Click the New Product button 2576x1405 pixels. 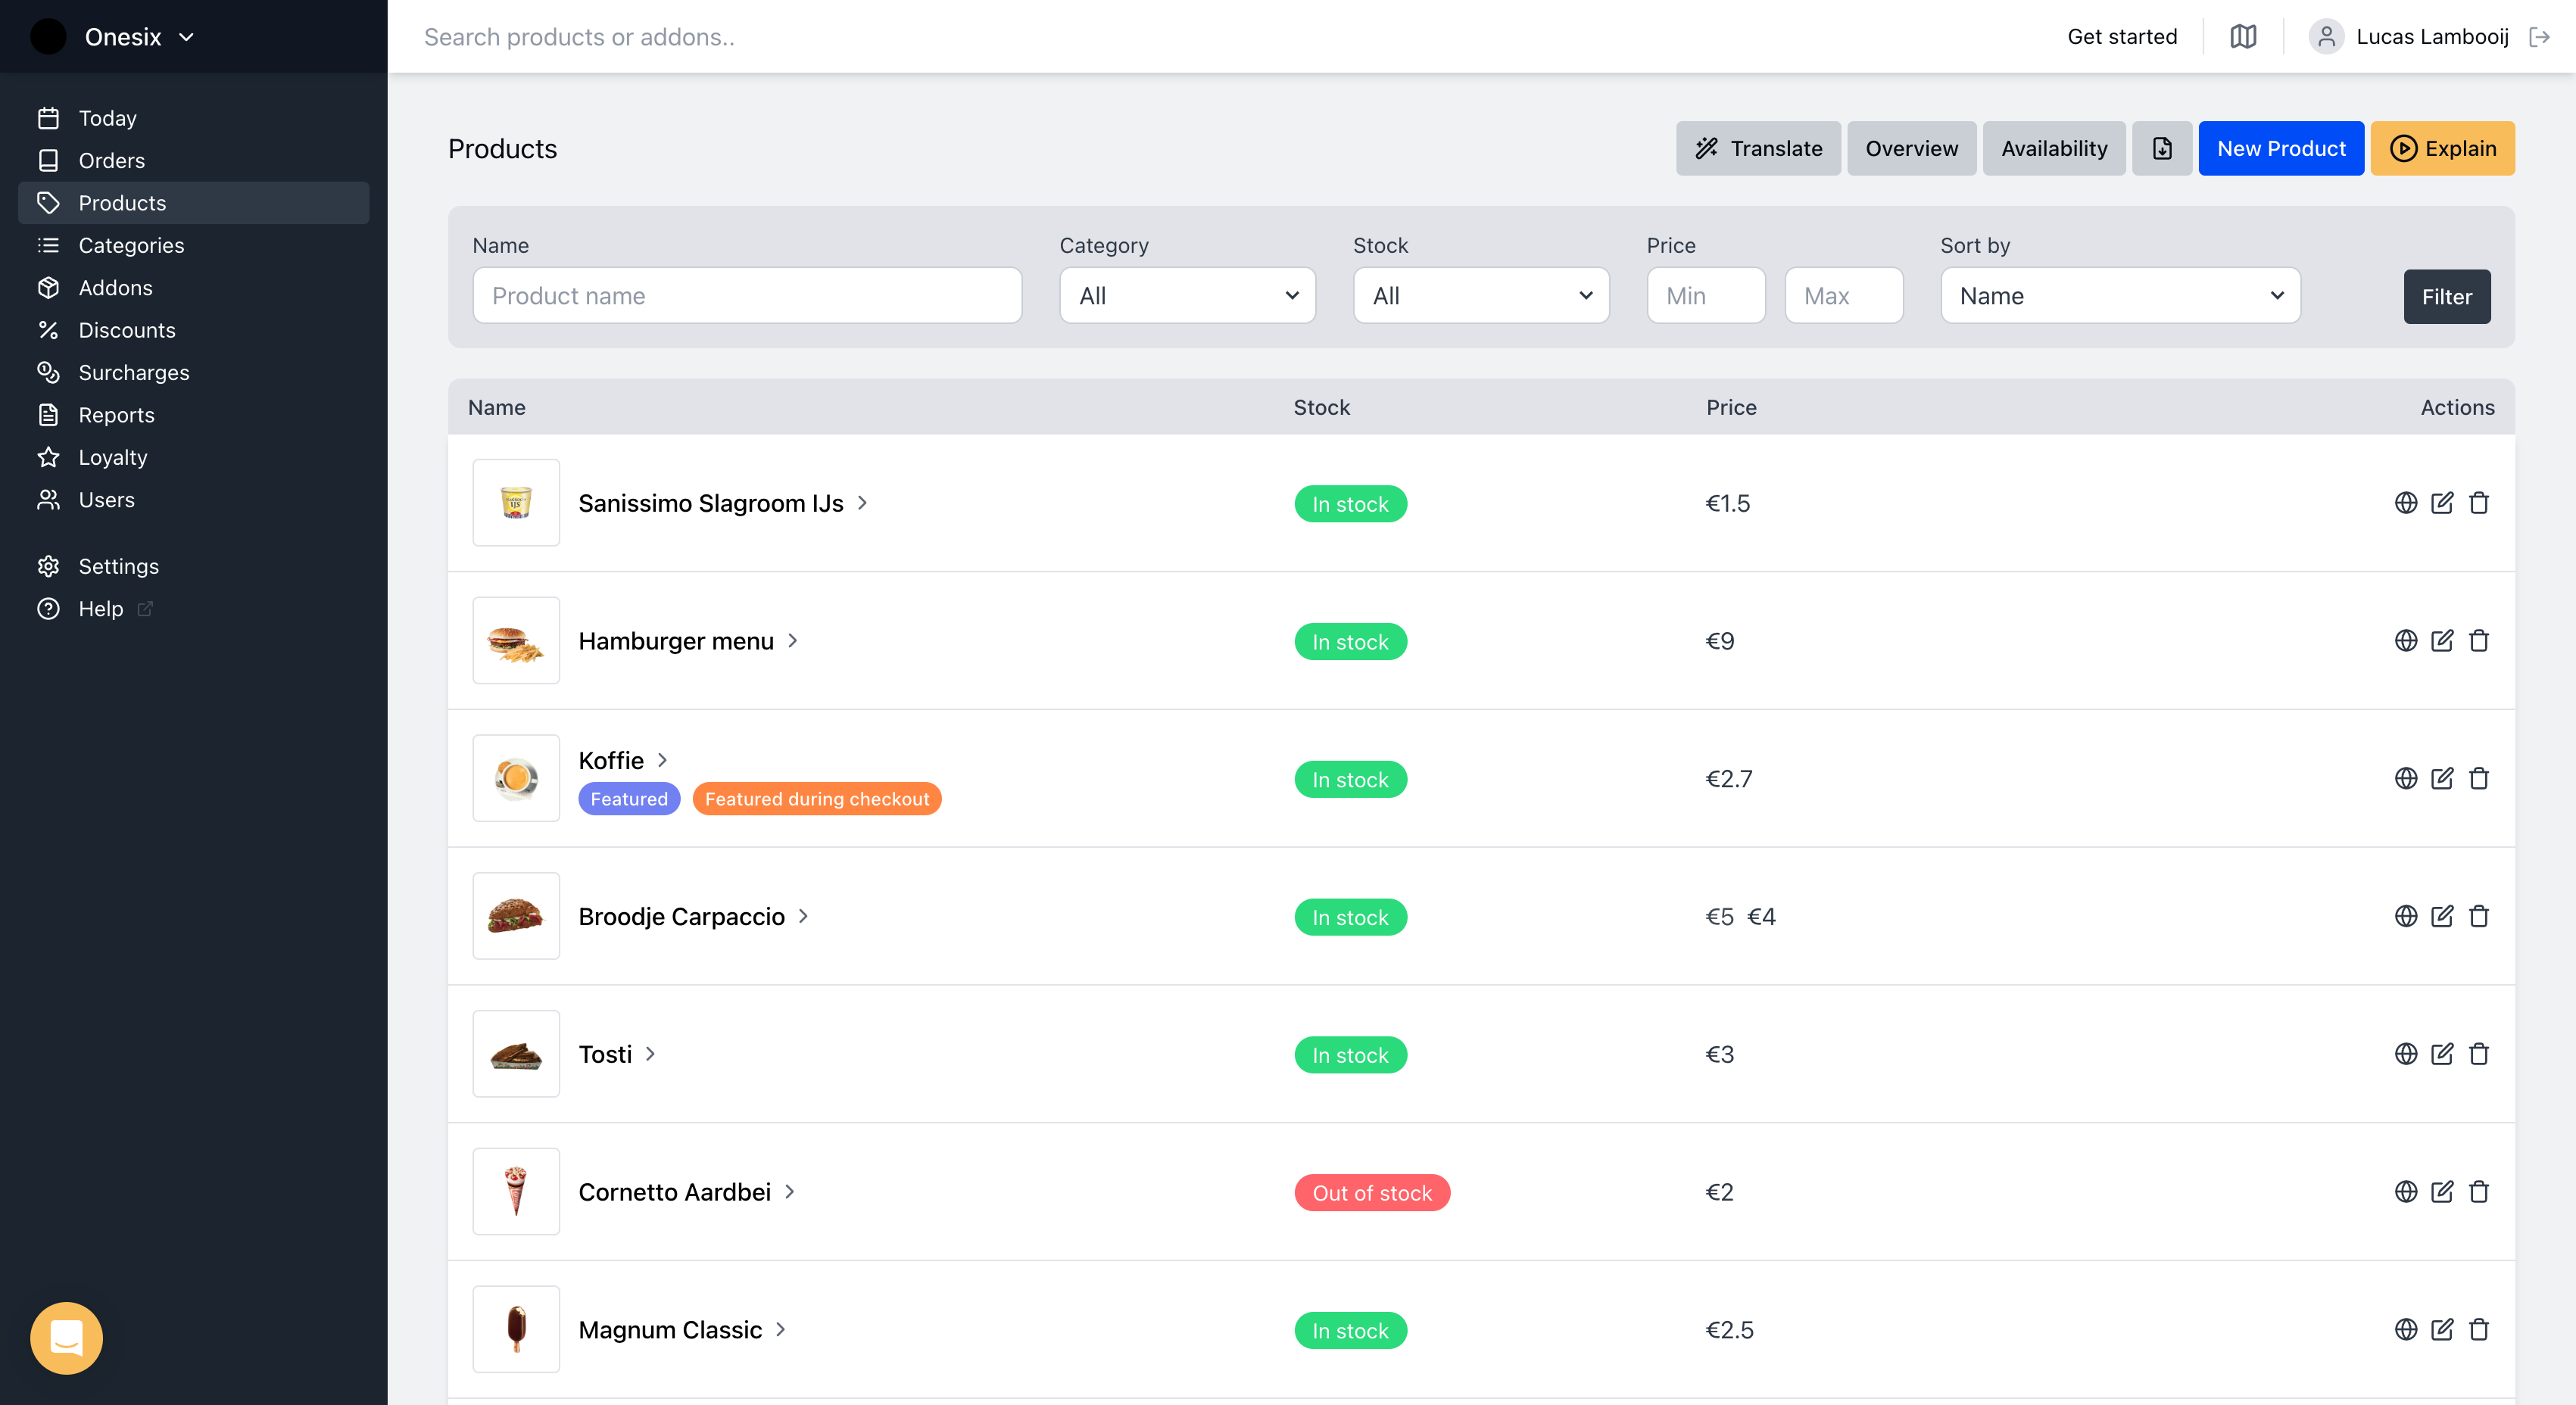2281,149
